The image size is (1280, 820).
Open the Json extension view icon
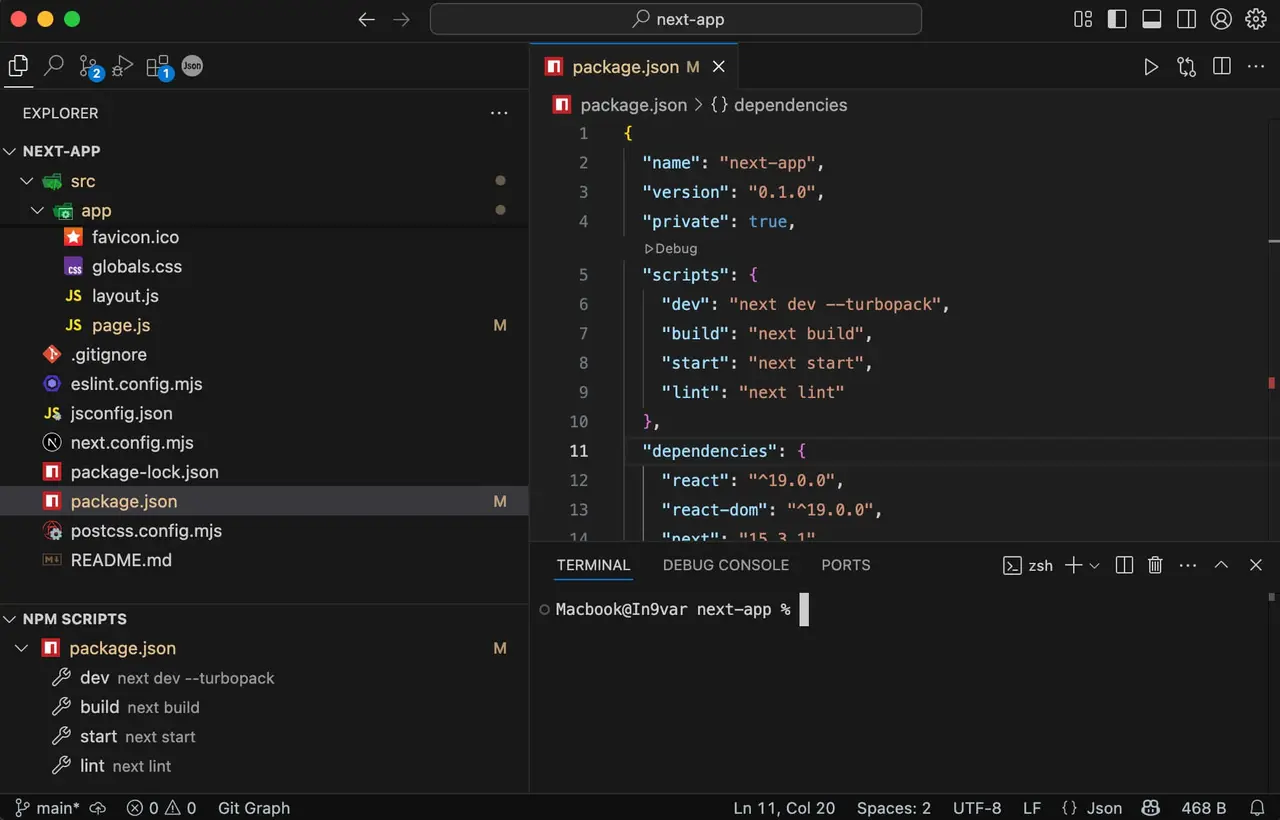pos(192,66)
